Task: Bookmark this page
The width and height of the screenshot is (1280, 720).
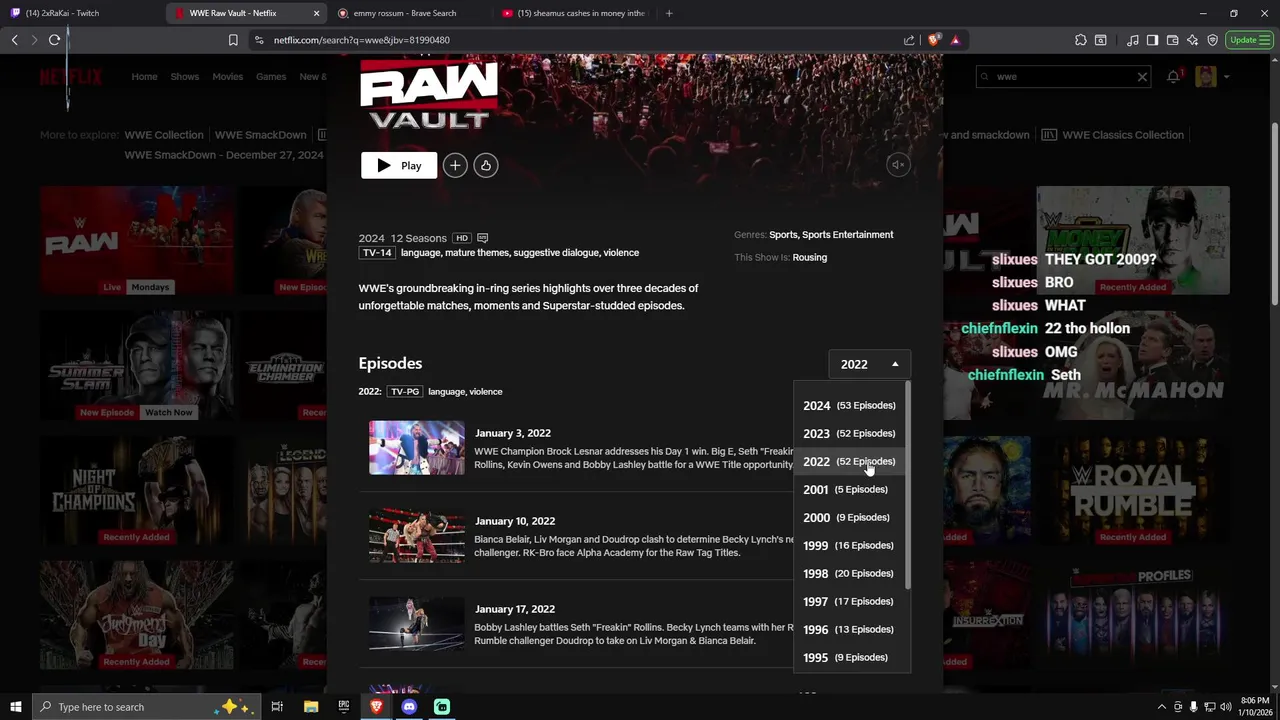Action: [x=233, y=40]
